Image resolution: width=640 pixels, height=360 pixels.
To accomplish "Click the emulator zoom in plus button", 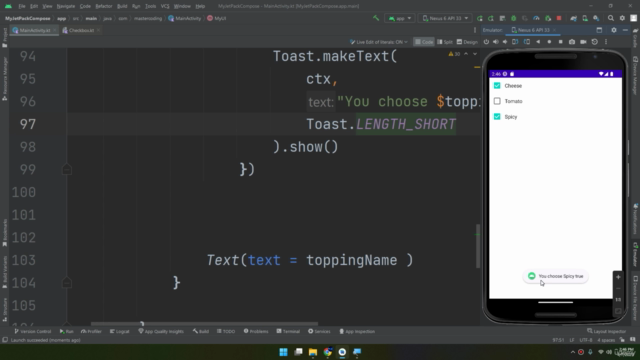I will 618,277.
